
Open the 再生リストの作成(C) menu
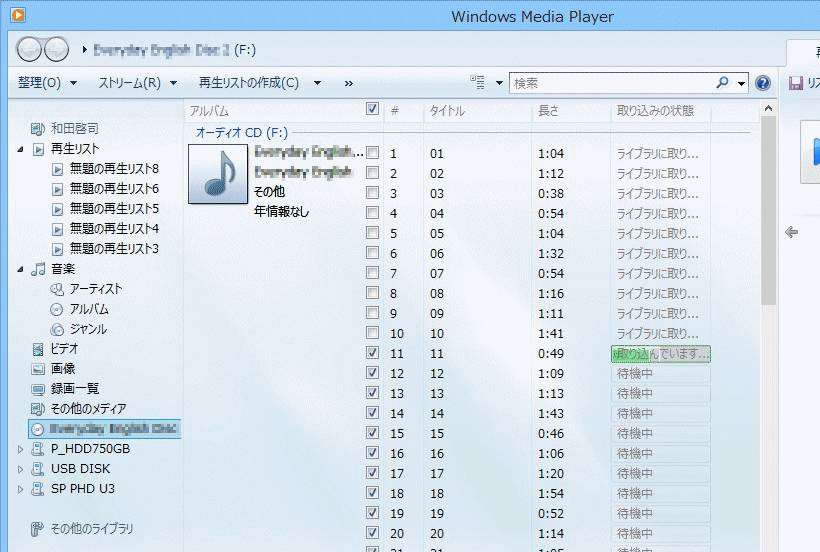click(x=259, y=83)
